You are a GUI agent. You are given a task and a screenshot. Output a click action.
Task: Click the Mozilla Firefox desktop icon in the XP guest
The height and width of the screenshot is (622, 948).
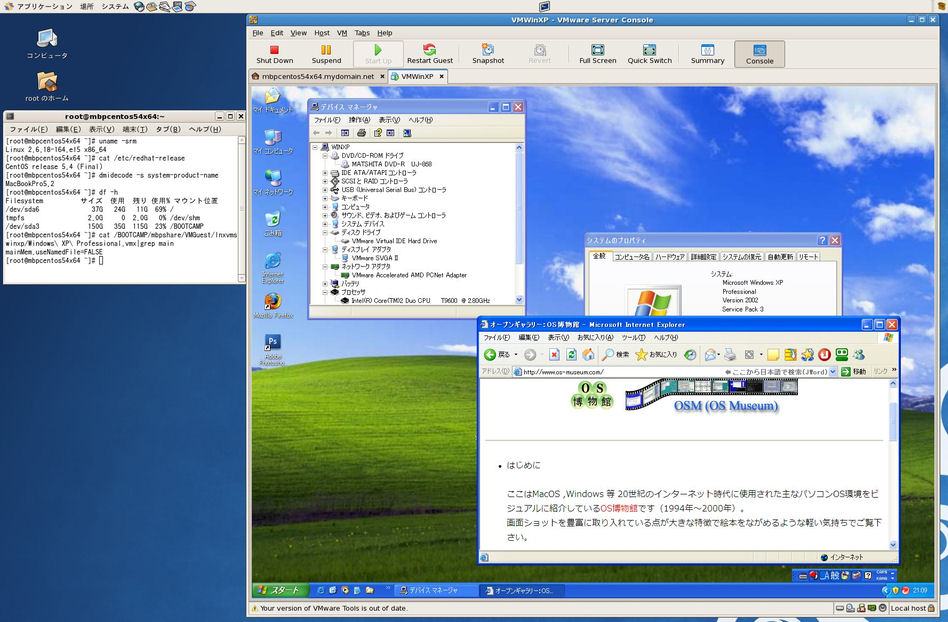point(273,305)
